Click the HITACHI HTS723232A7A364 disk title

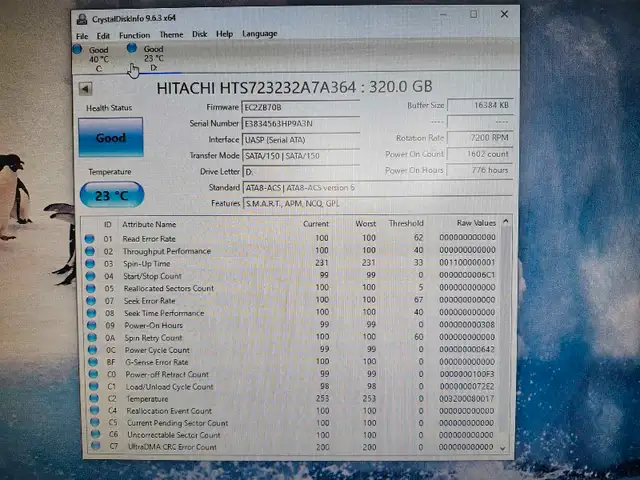click(294, 87)
